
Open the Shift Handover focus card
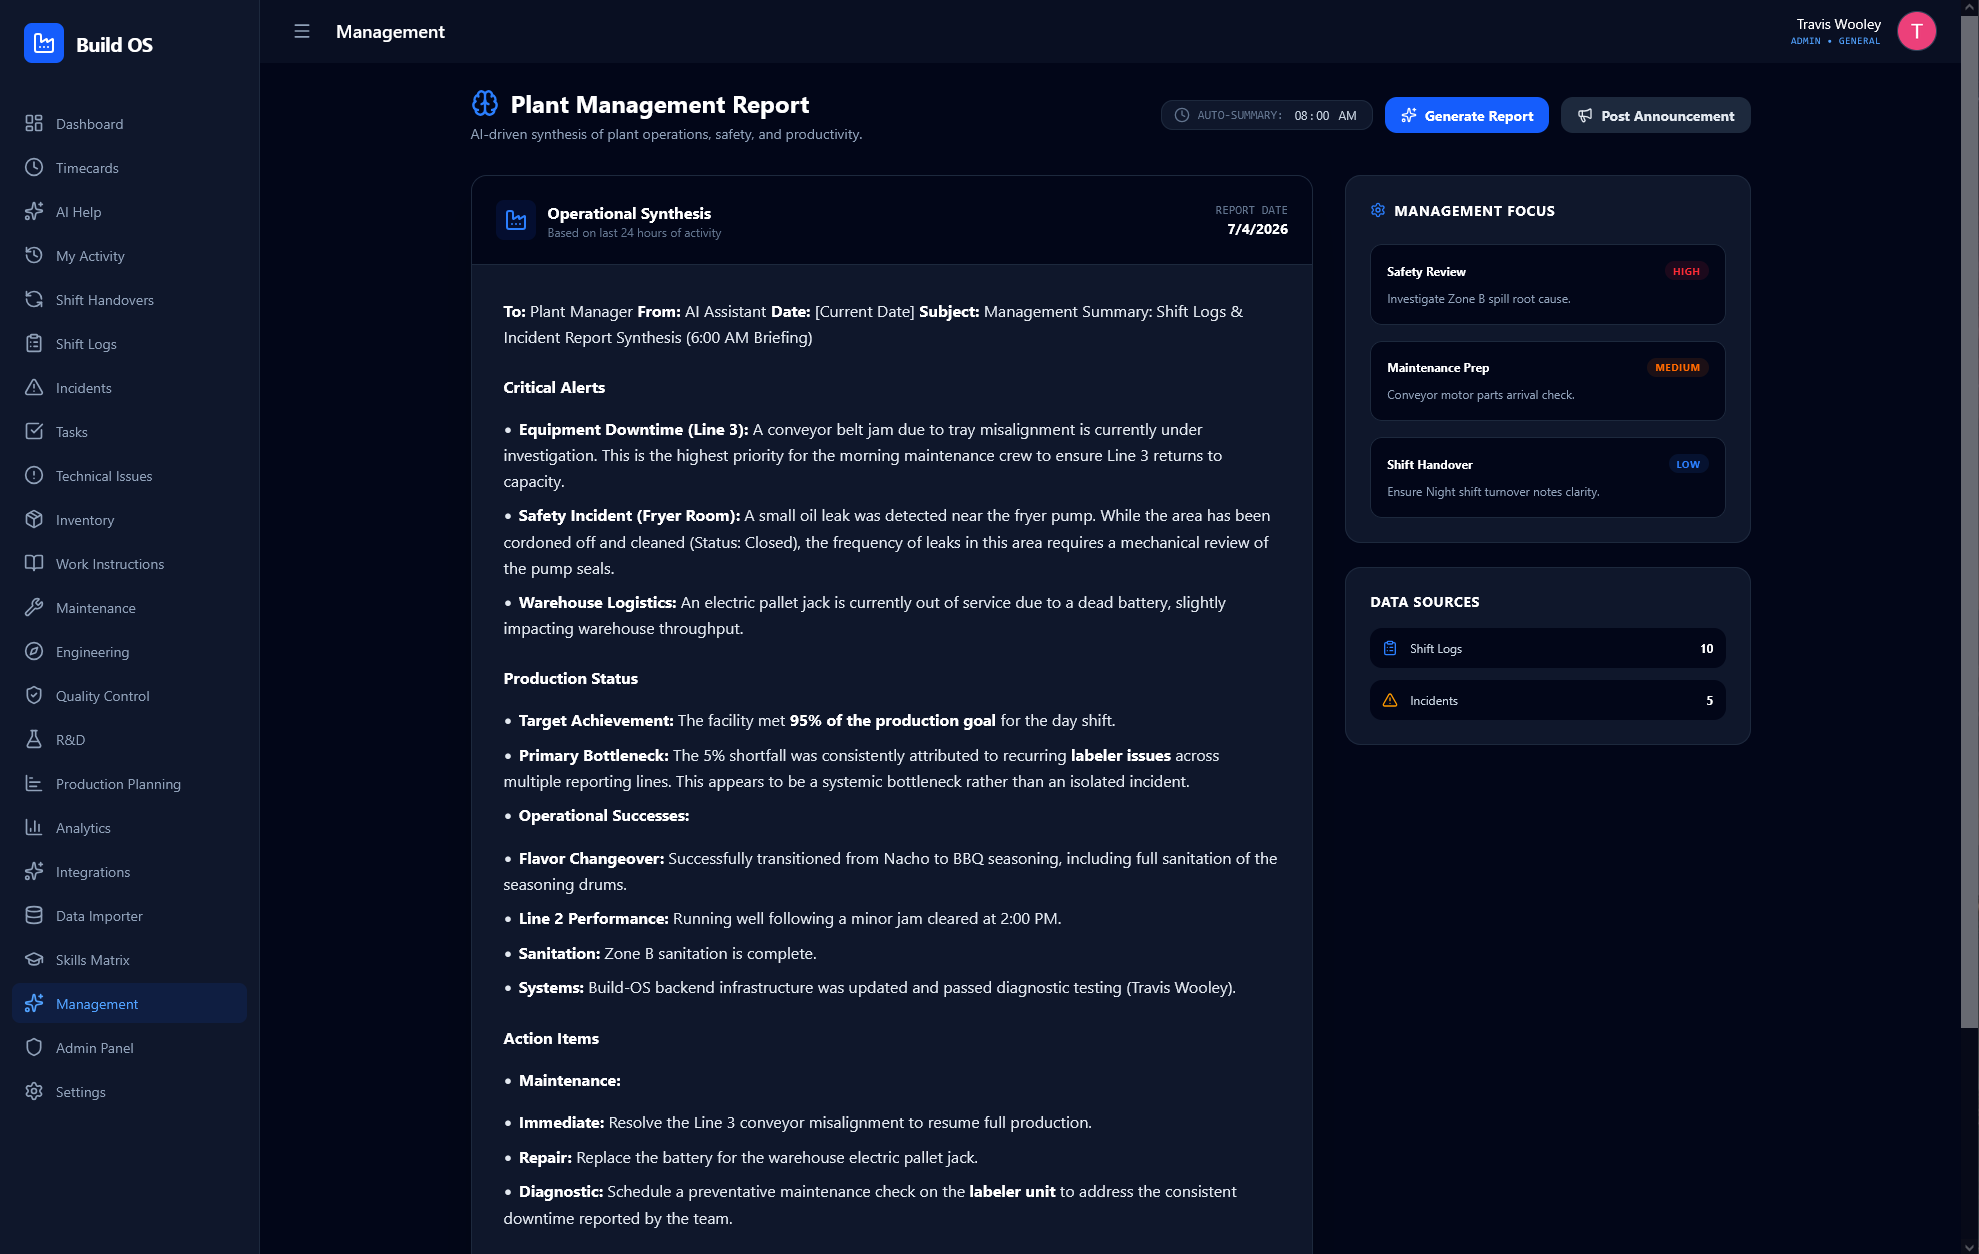(x=1547, y=477)
